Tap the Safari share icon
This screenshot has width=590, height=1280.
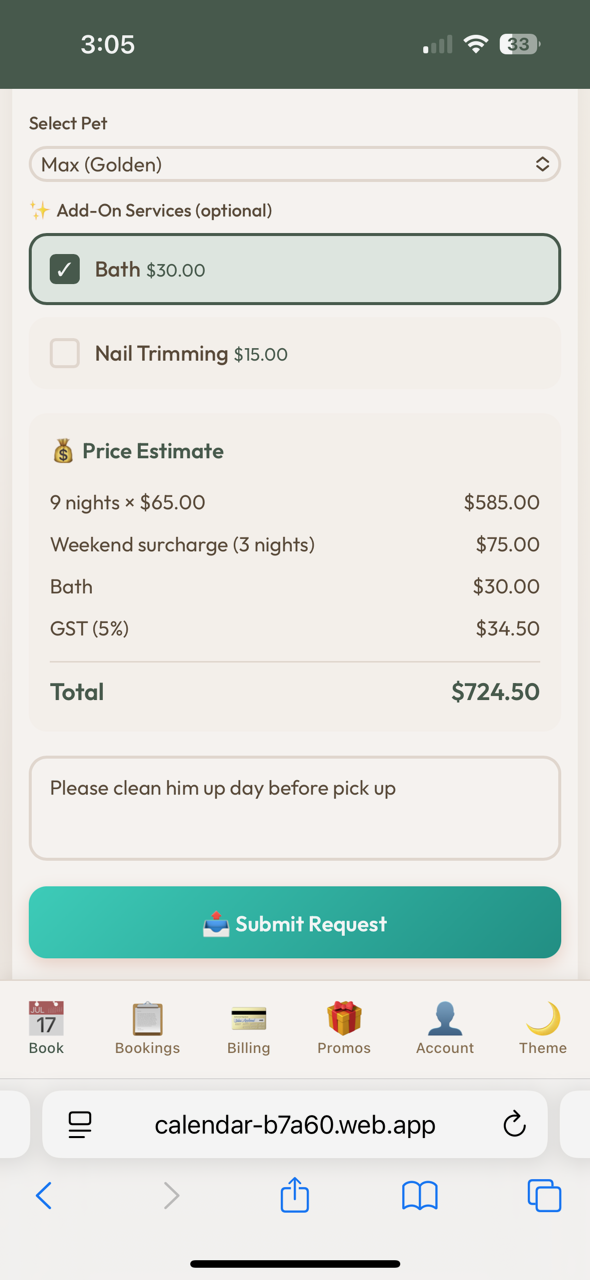pyautogui.click(x=294, y=1195)
